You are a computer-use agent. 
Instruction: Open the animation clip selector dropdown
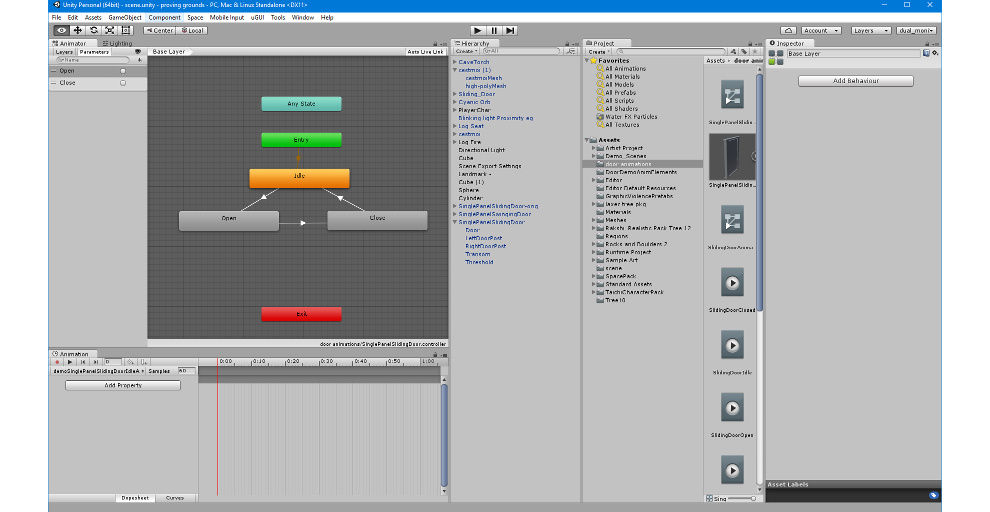pyautogui.click(x=98, y=371)
